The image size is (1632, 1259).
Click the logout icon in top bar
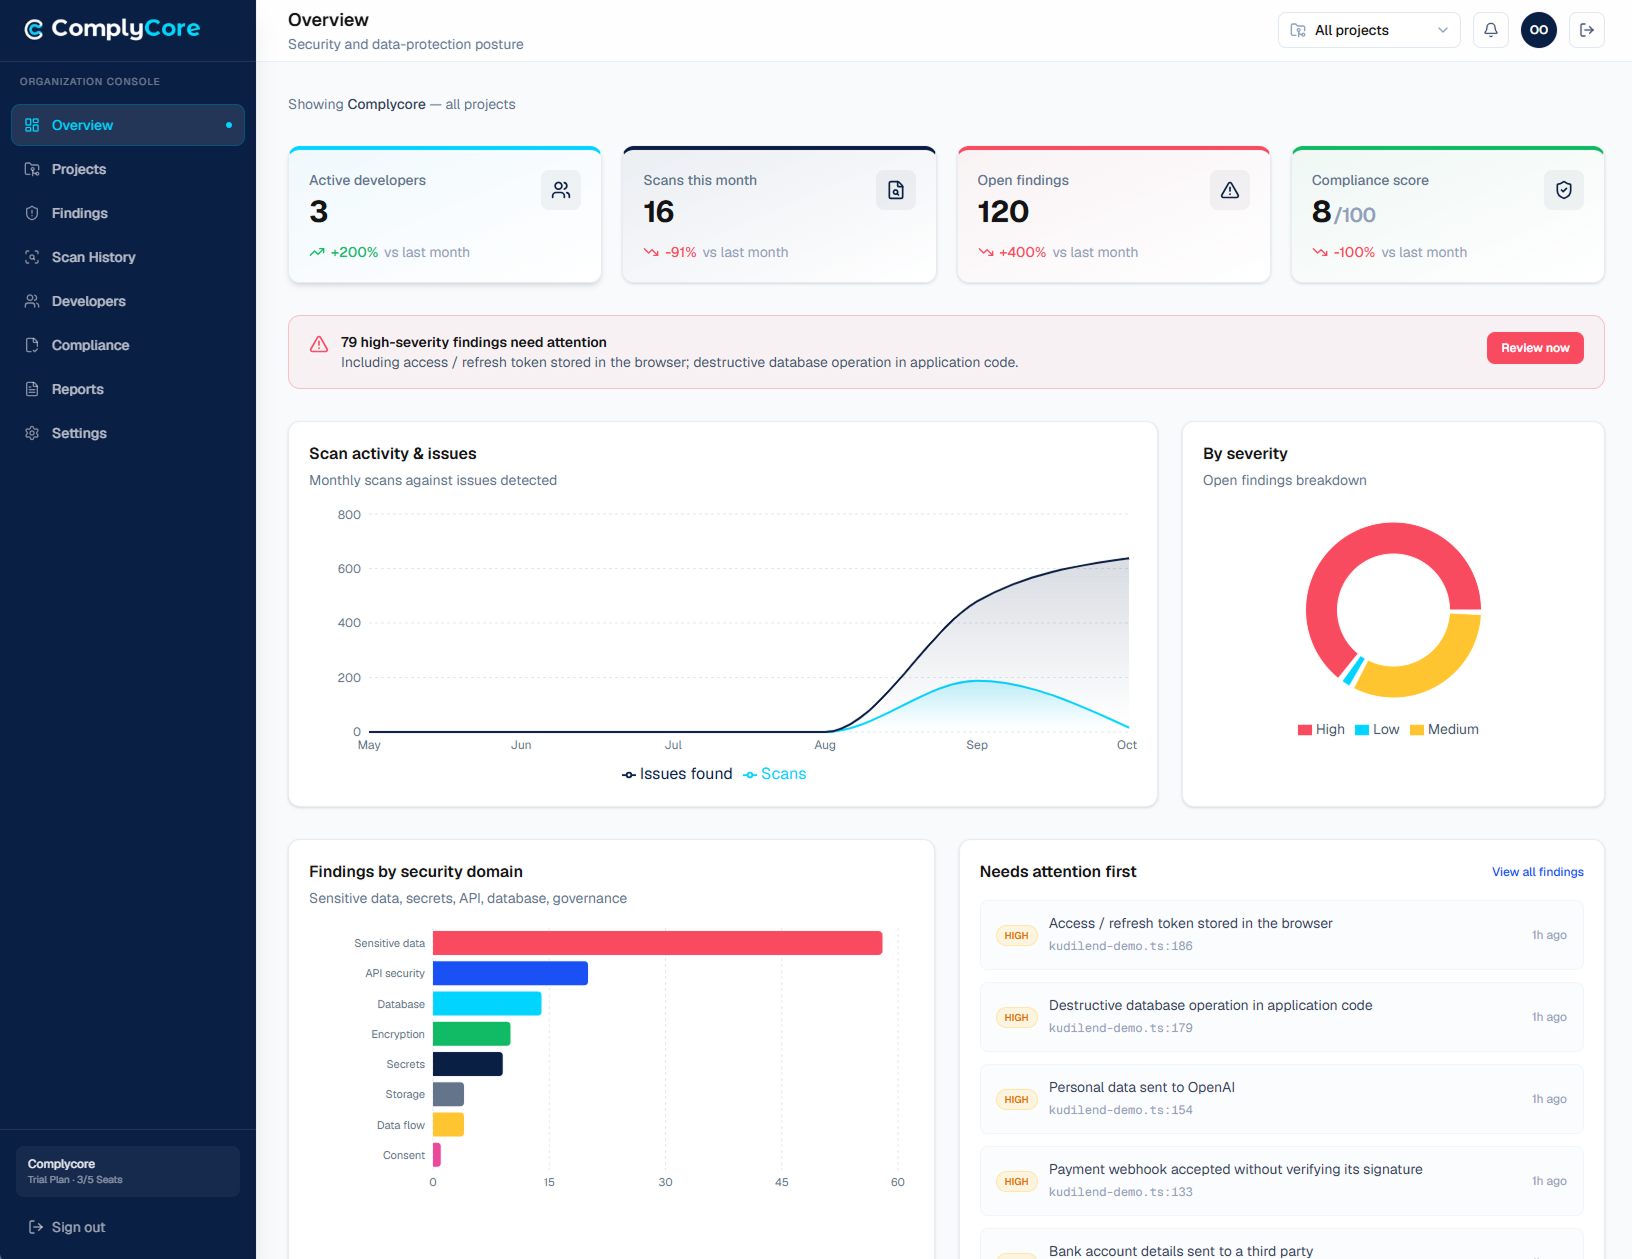[1587, 30]
